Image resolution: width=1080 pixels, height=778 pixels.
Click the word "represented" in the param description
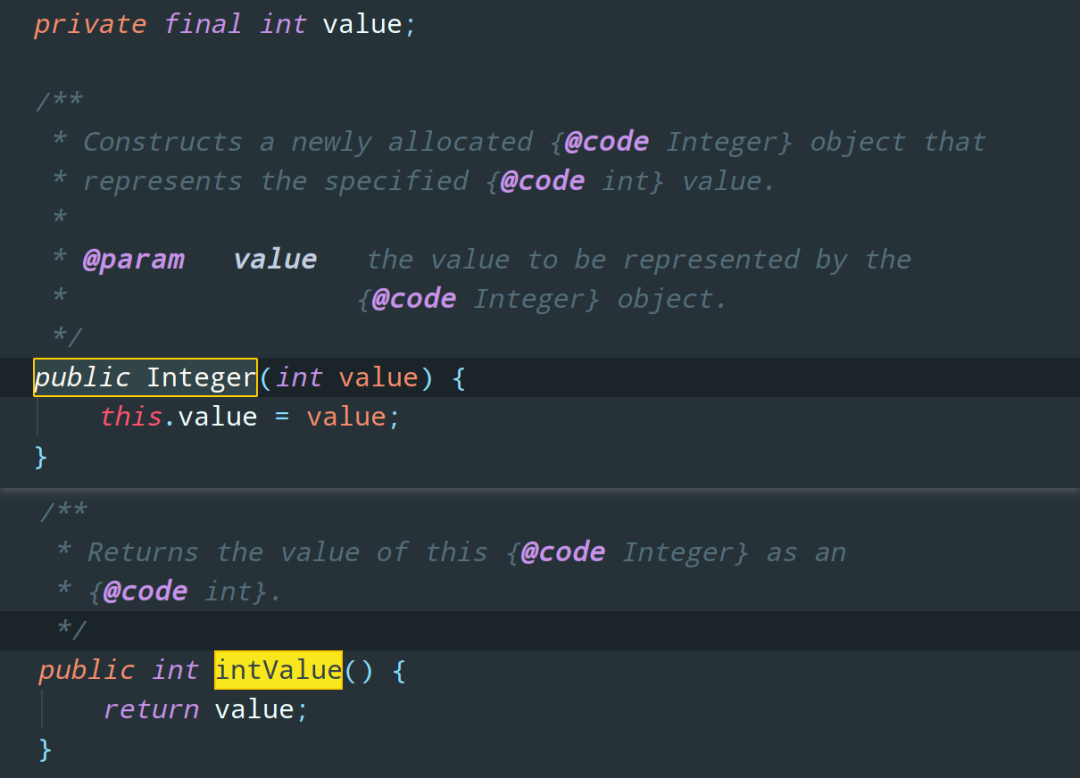pos(711,260)
